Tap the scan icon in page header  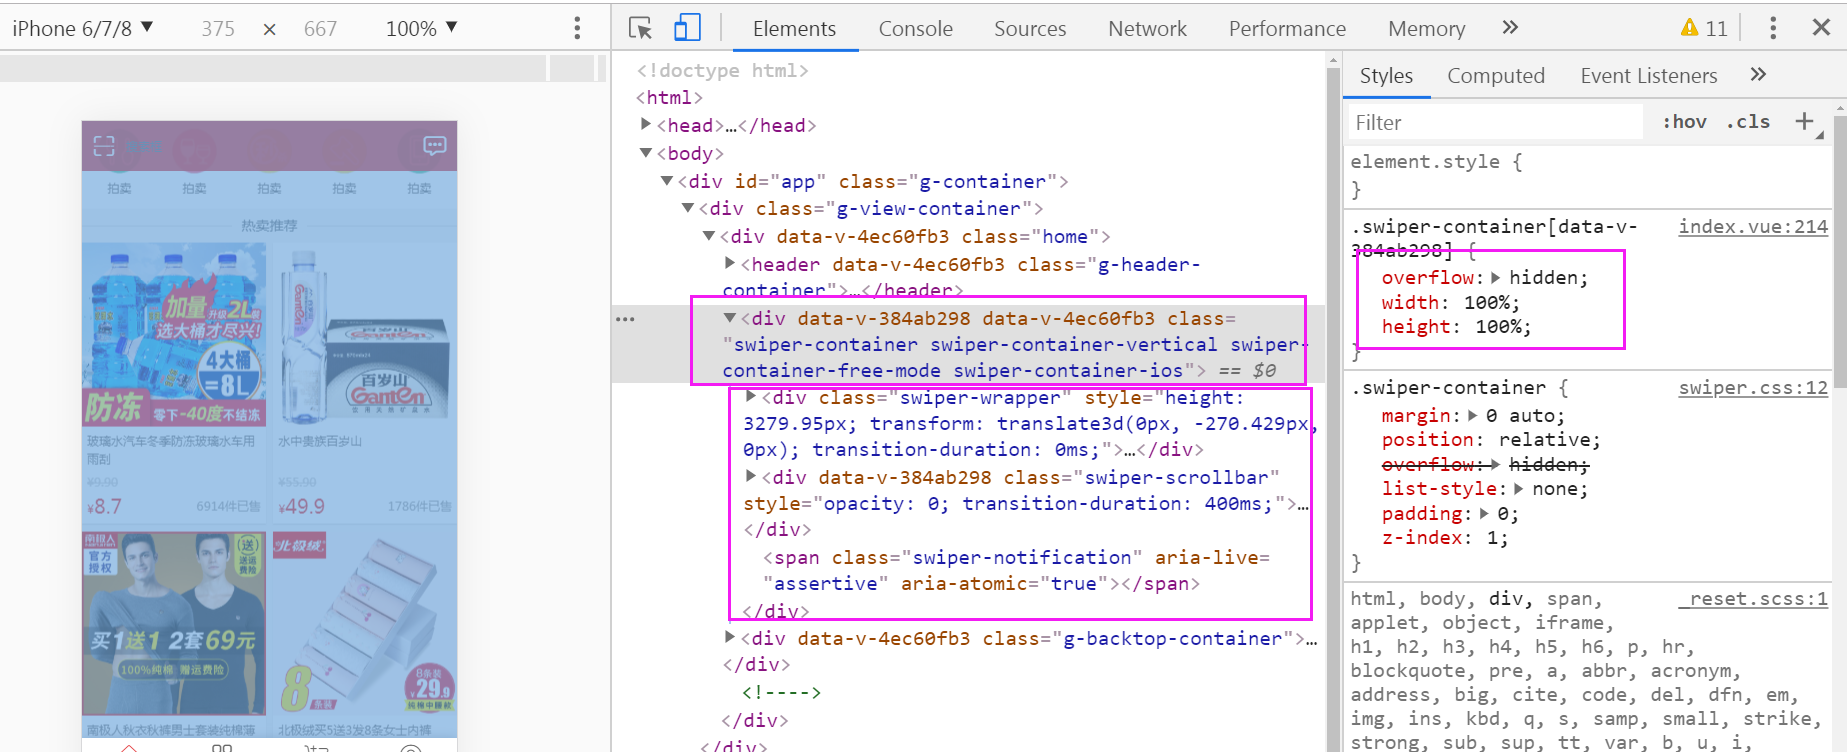[104, 146]
